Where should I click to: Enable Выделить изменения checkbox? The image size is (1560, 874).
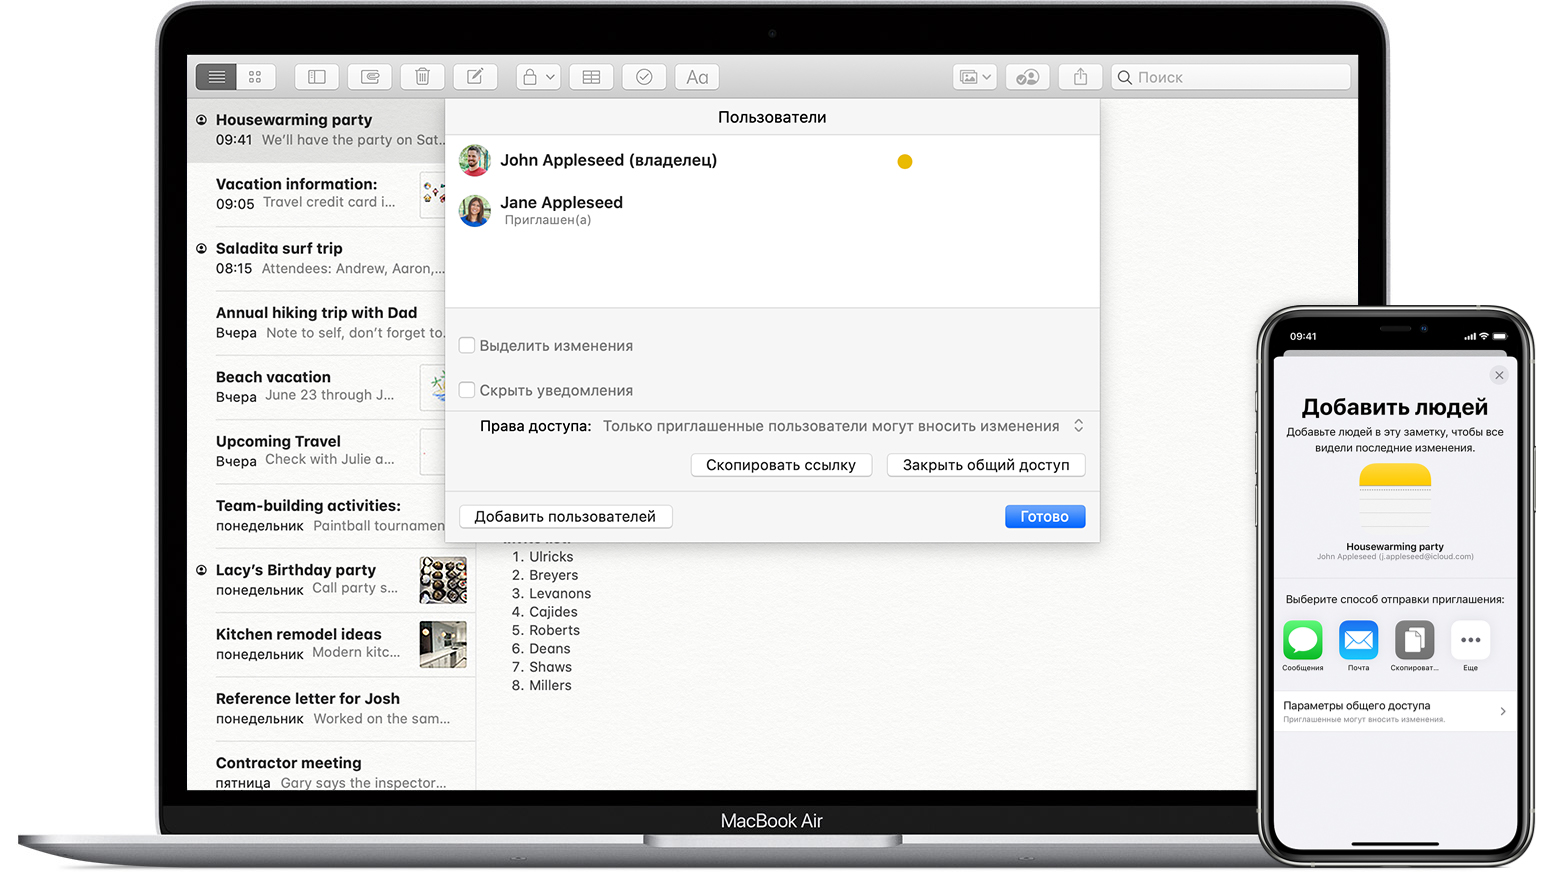[x=467, y=345]
